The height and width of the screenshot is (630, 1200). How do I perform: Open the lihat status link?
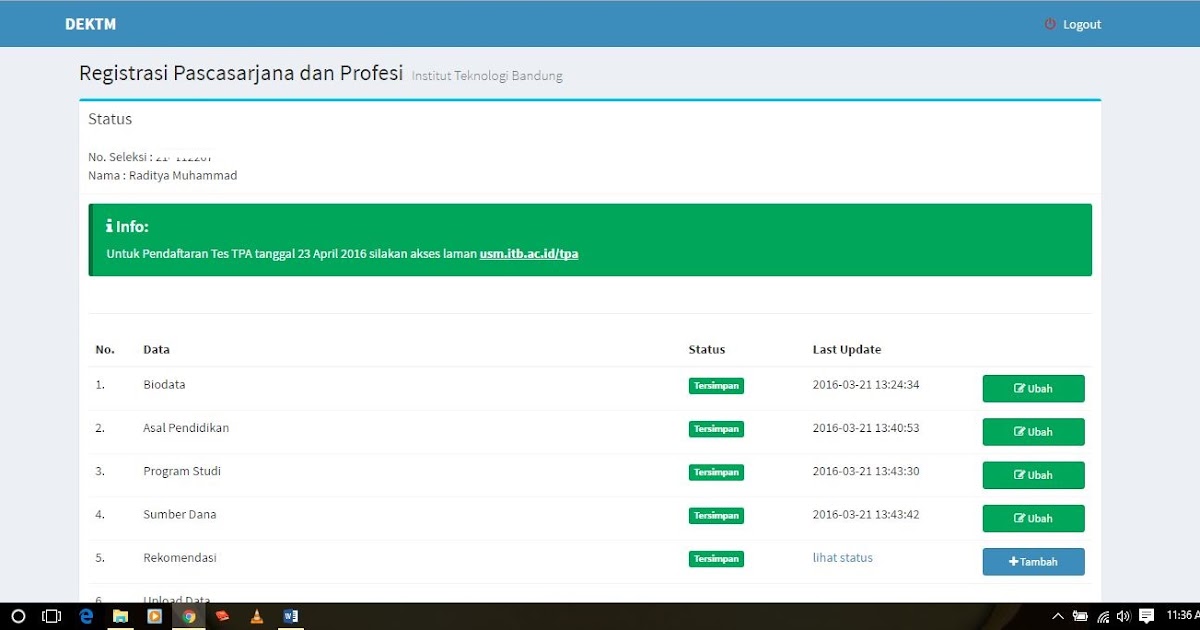click(x=842, y=558)
